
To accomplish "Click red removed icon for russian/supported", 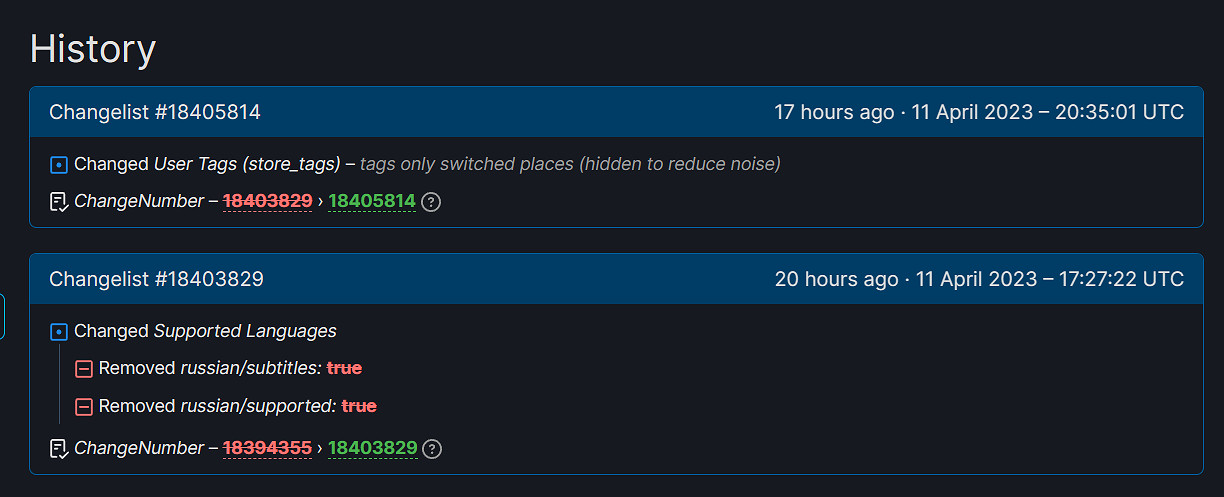I will (x=84, y=407).
